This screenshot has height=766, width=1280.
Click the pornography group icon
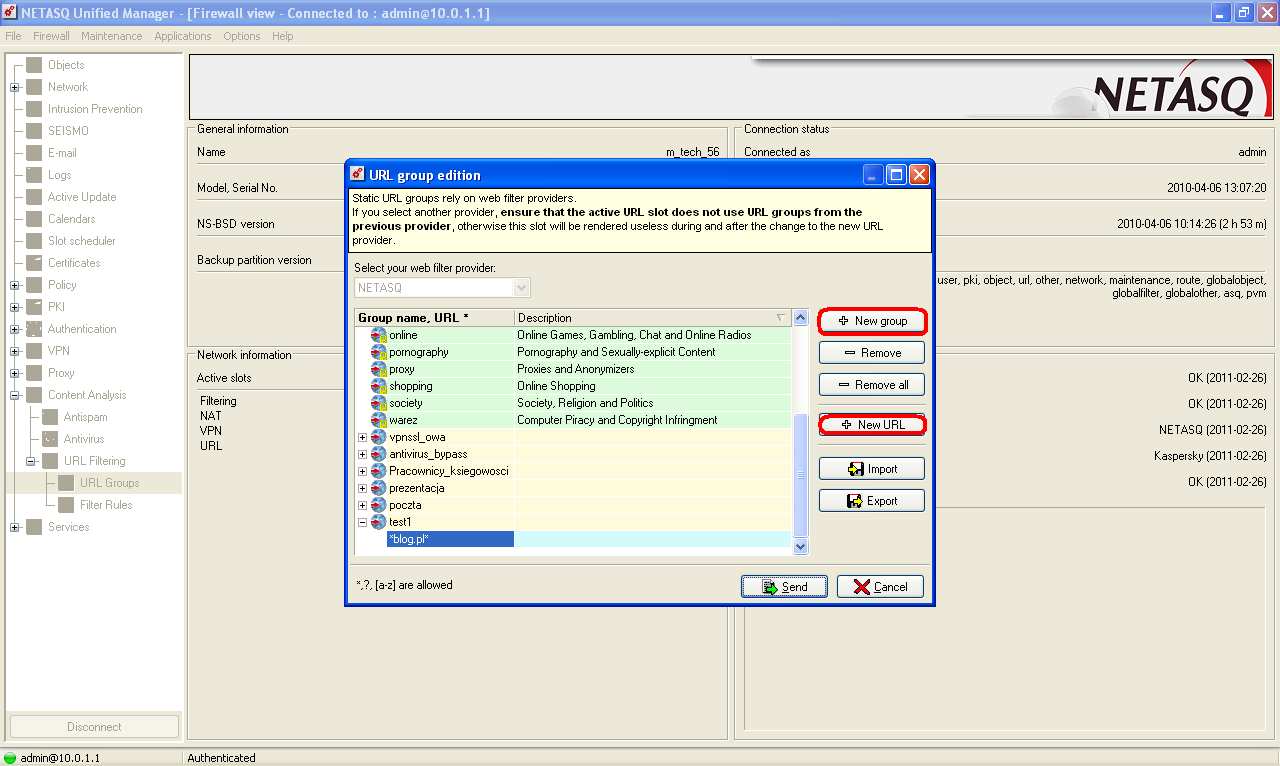coord(378,352)
